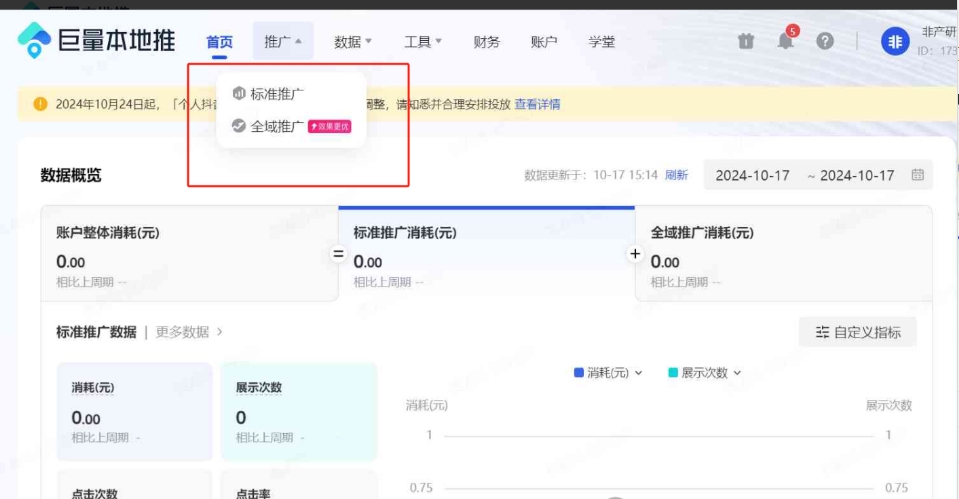Click the start date 2024-10-17 field
Image resolution: width=959 pixels, height=499 pixels.
click(752, 176)
